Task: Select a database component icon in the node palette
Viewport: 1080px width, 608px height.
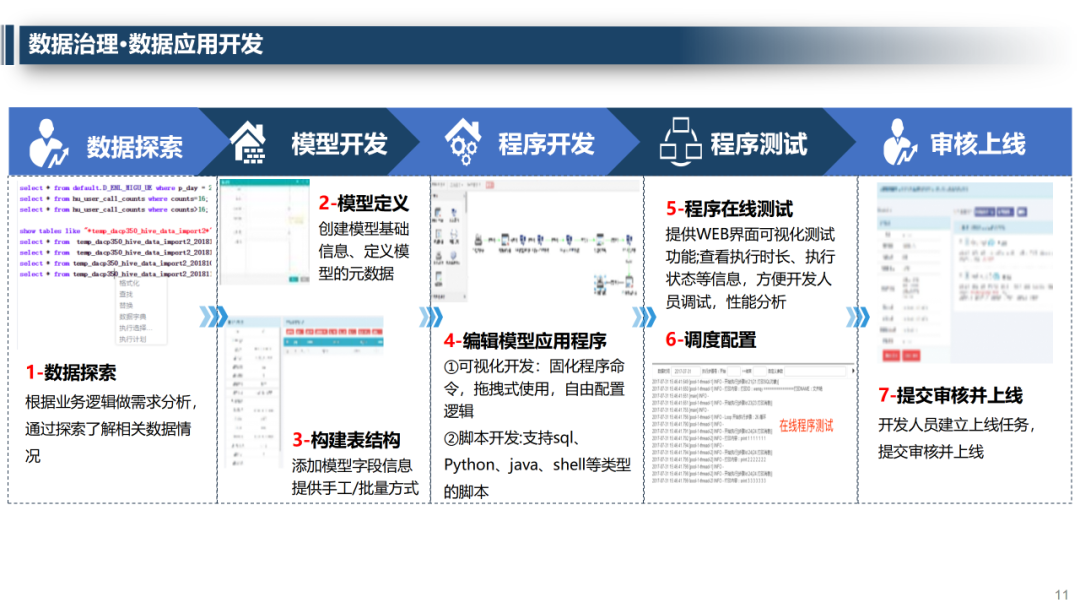Action: point(437,213)
